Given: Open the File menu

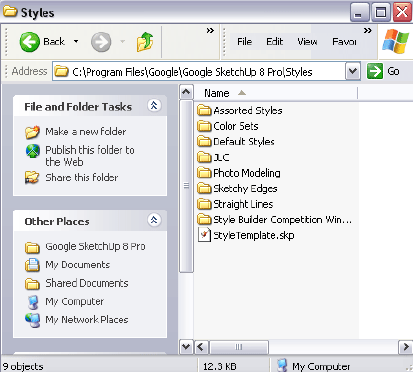Looking at the screenshot, I should pyautogui.click(x=244, y=42).
